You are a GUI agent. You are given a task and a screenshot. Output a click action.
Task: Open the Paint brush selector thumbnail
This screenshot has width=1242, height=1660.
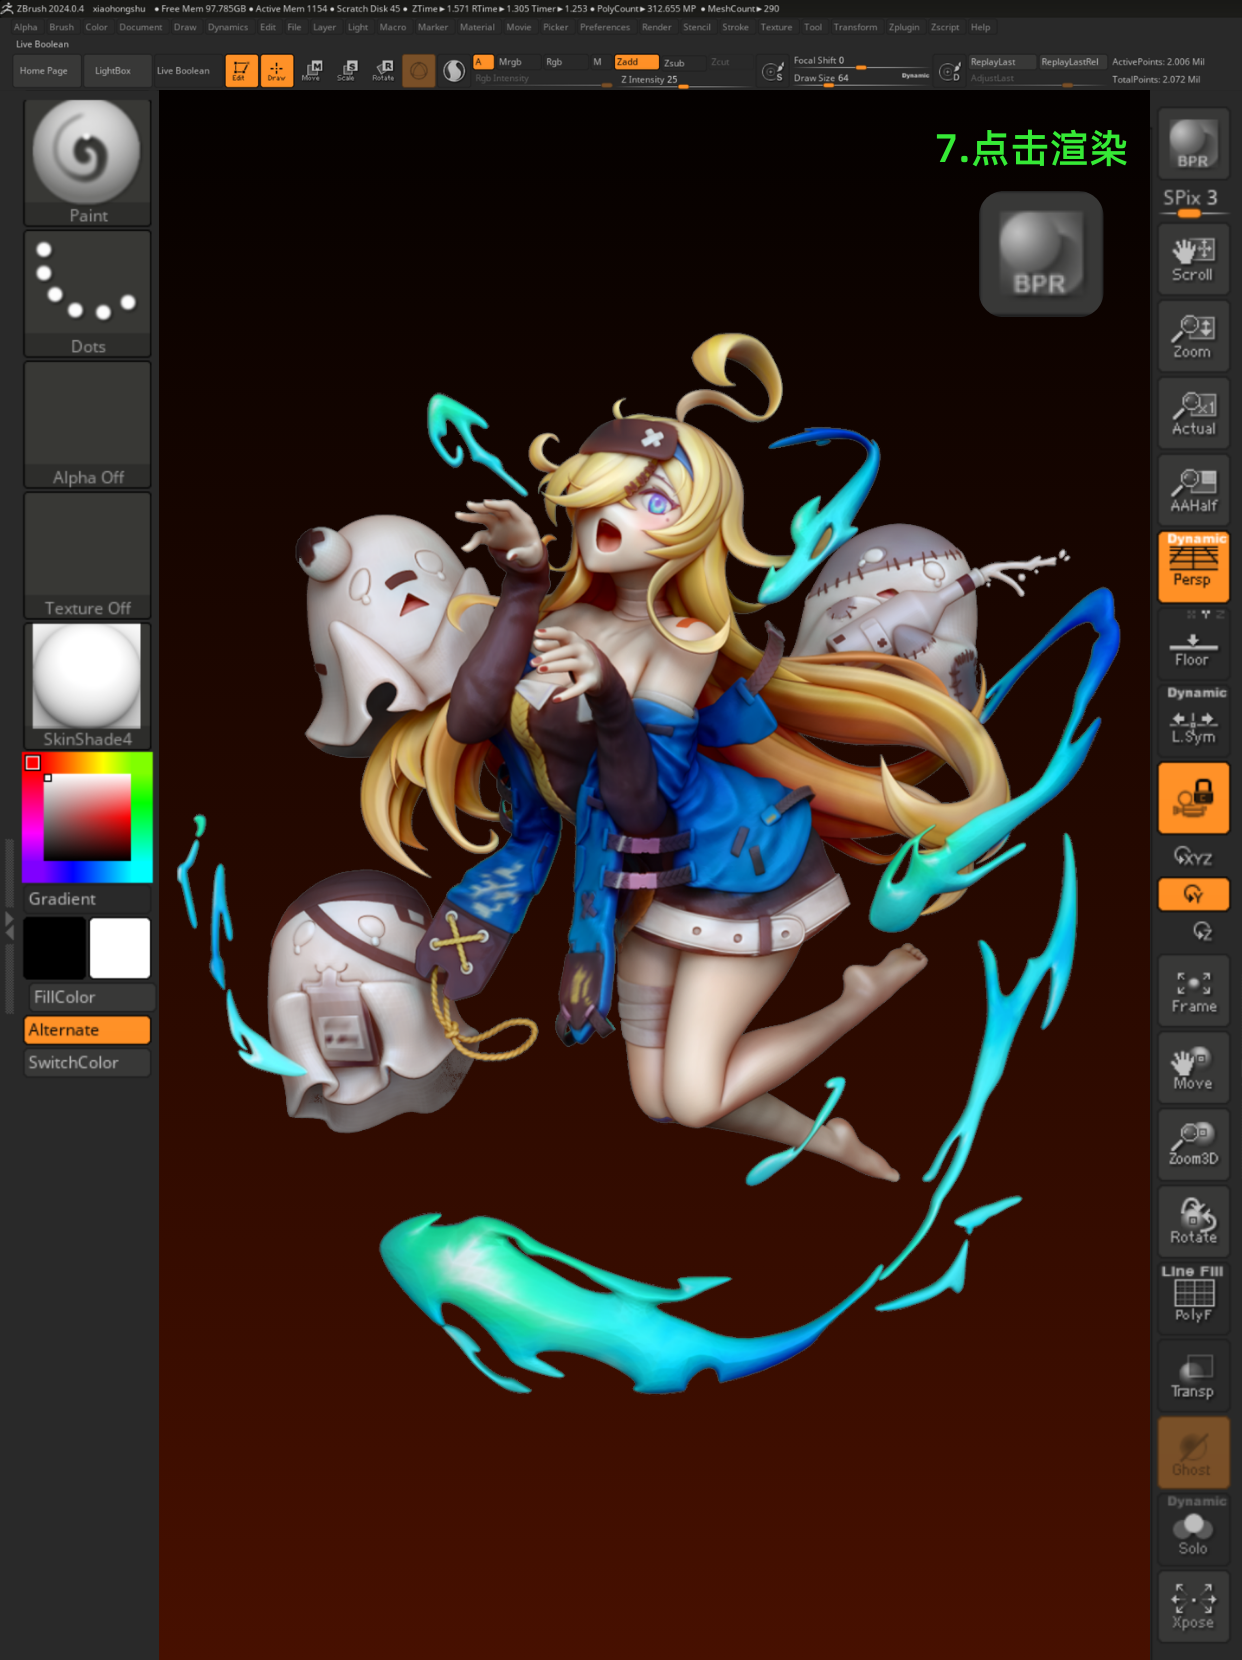click(x=87, y=162)
